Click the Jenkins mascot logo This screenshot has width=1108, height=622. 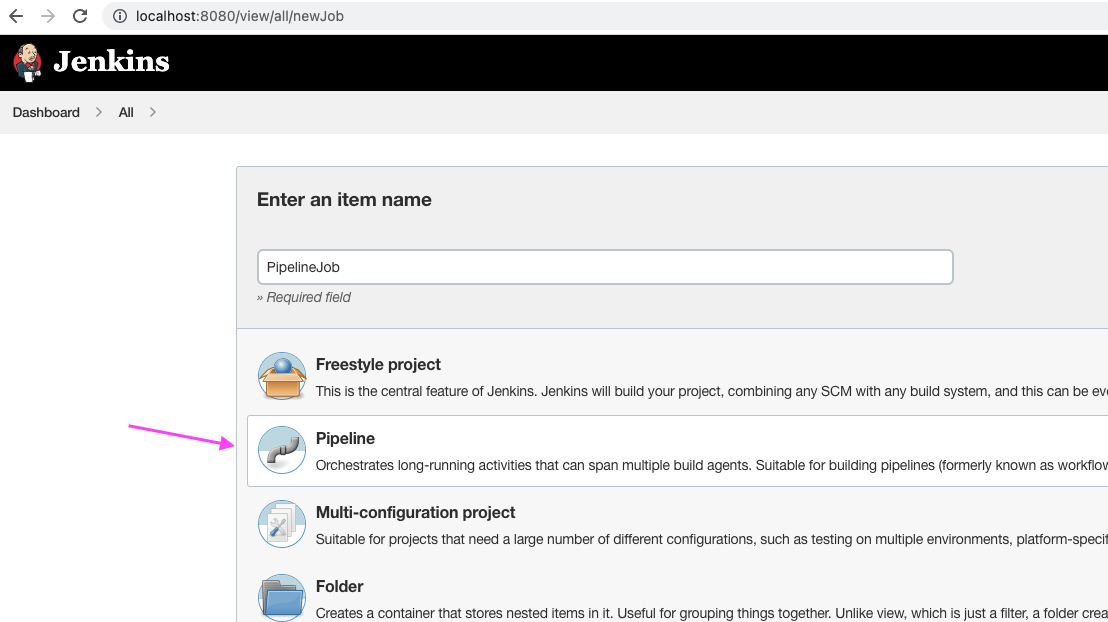pos(27,61)
